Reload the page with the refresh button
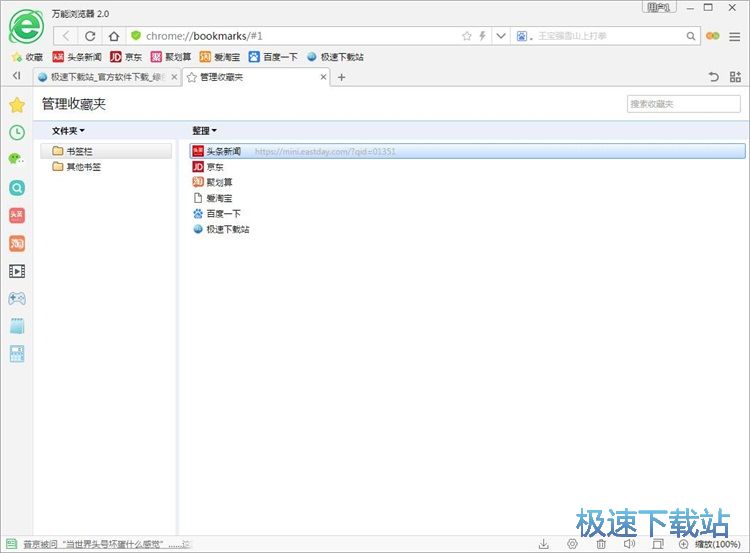 90,36
